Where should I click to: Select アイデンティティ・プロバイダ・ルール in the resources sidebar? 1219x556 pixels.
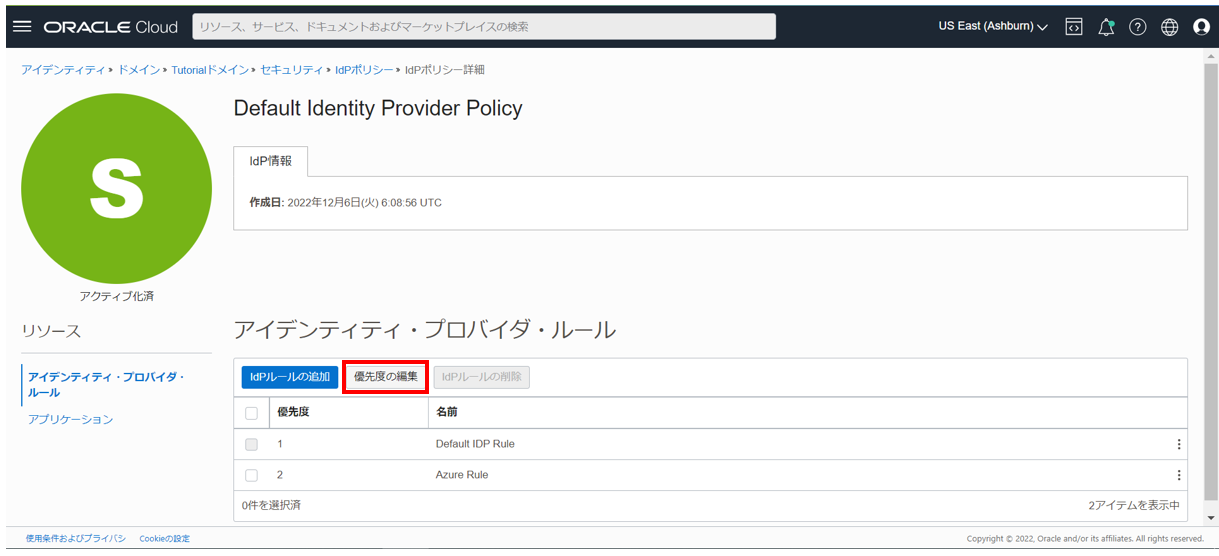pos(106,384)
